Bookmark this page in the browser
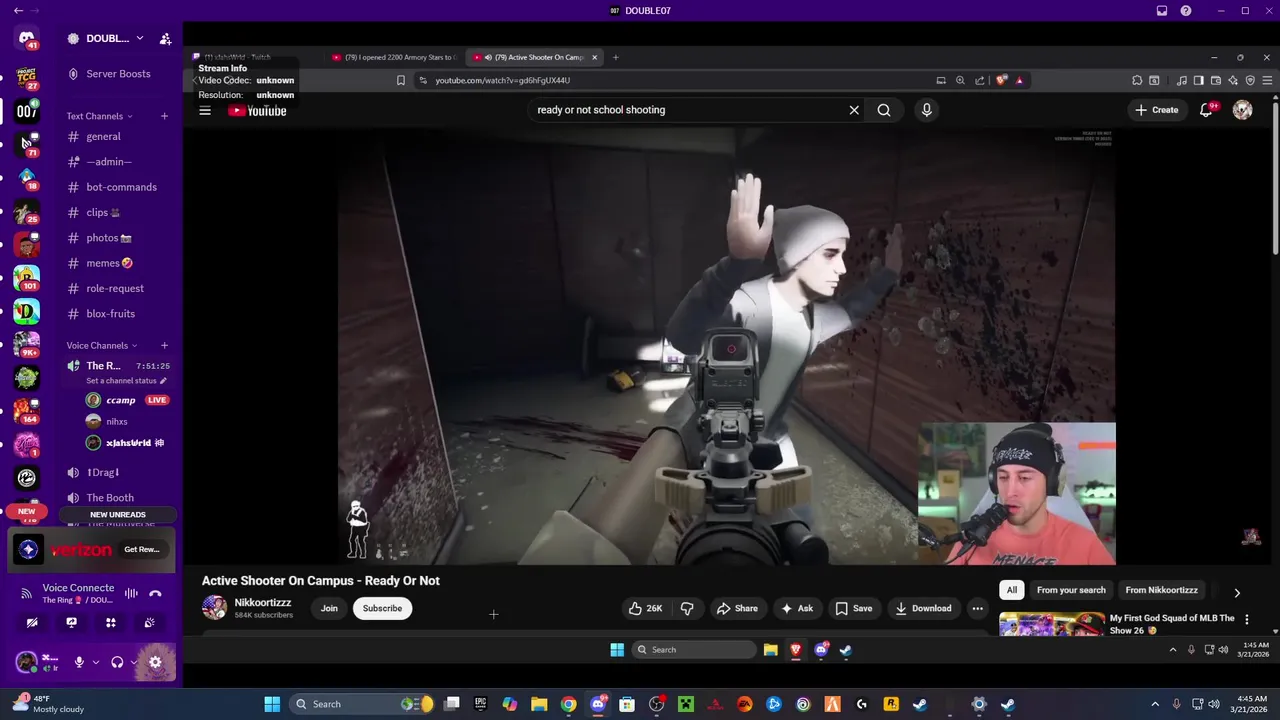This screenshot has width=1280, height=720. [x=401, y=80]
